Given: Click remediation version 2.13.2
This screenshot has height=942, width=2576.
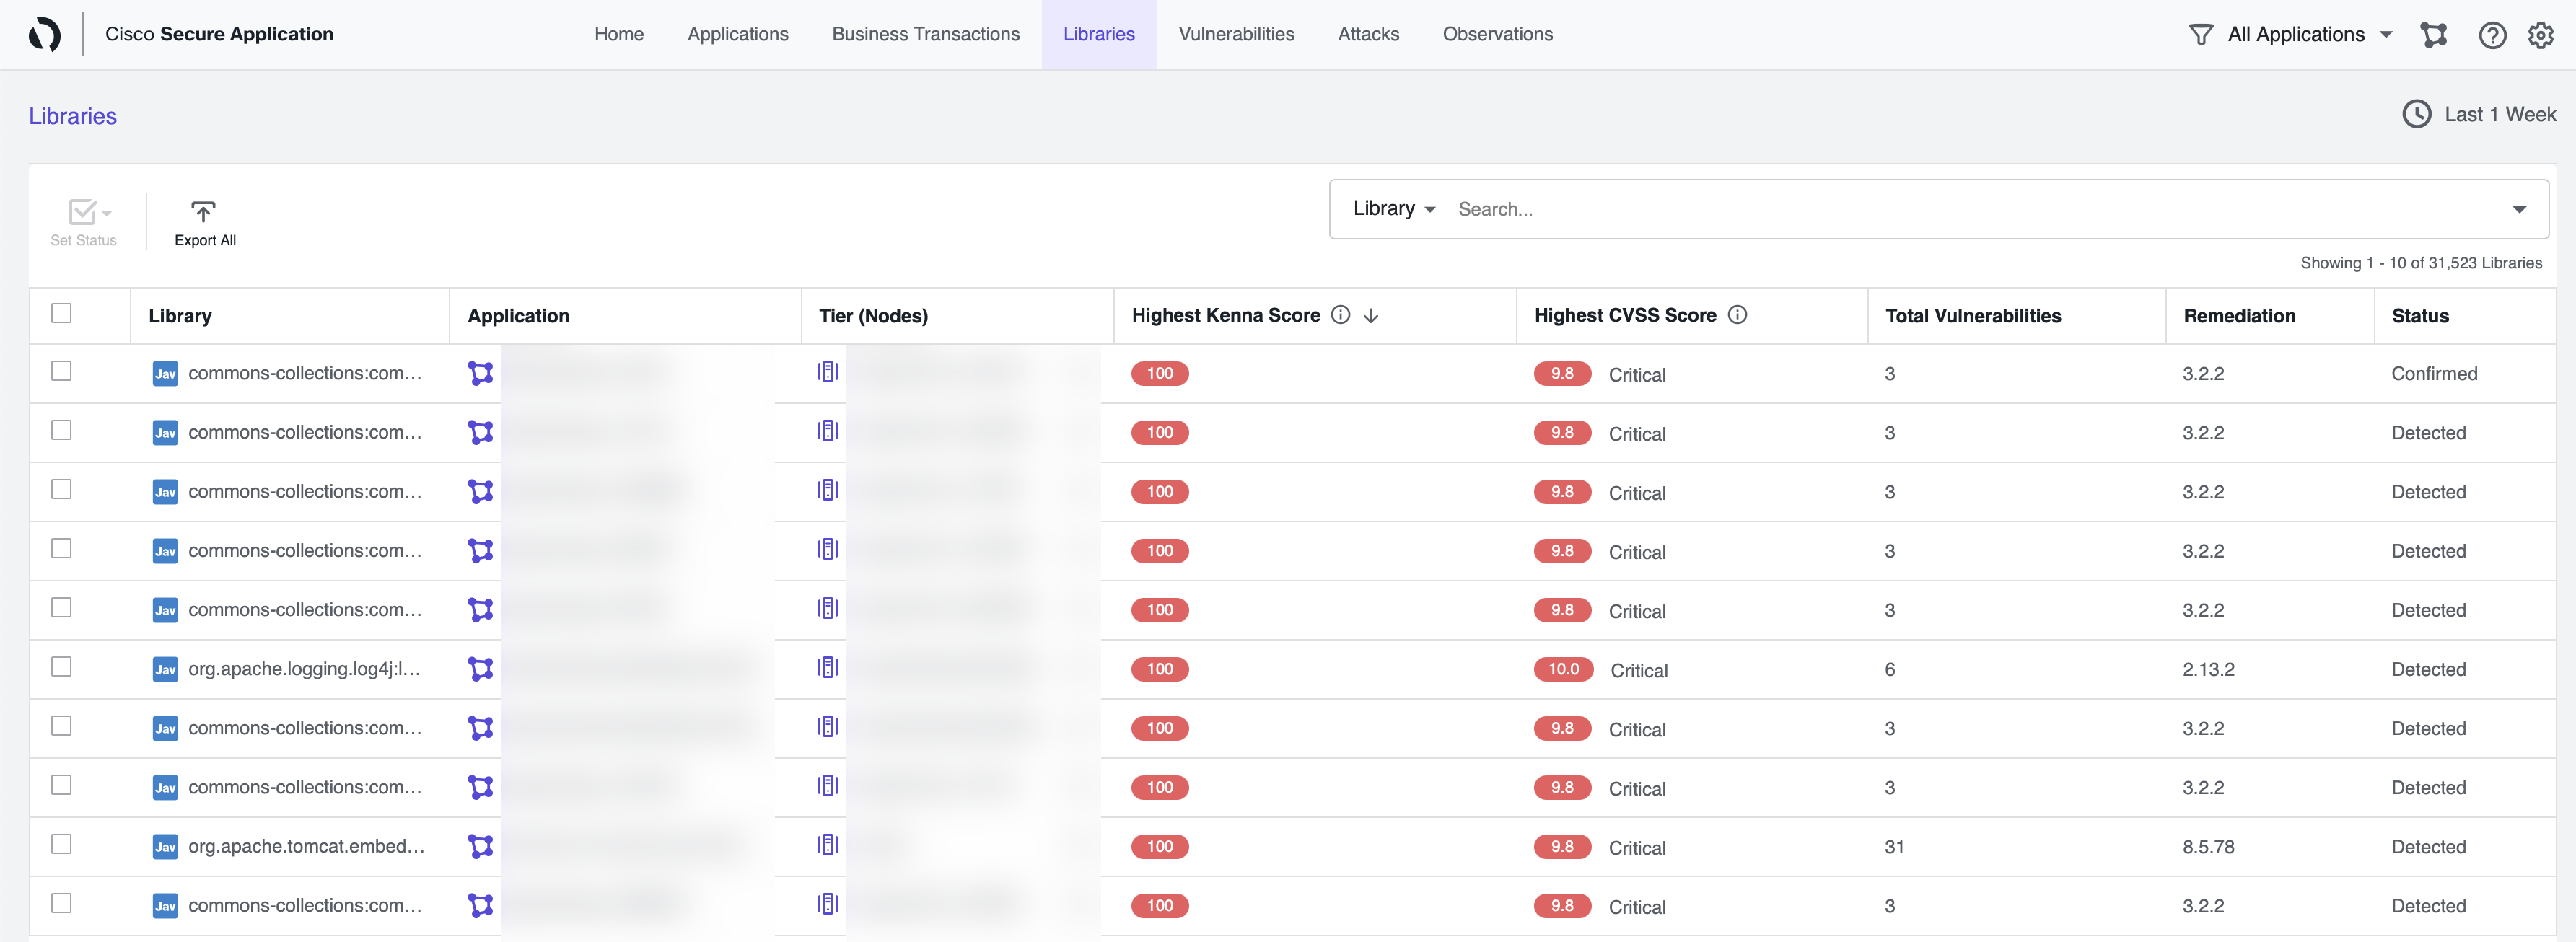Looking at the screenshot, I should pos(2208,670).
